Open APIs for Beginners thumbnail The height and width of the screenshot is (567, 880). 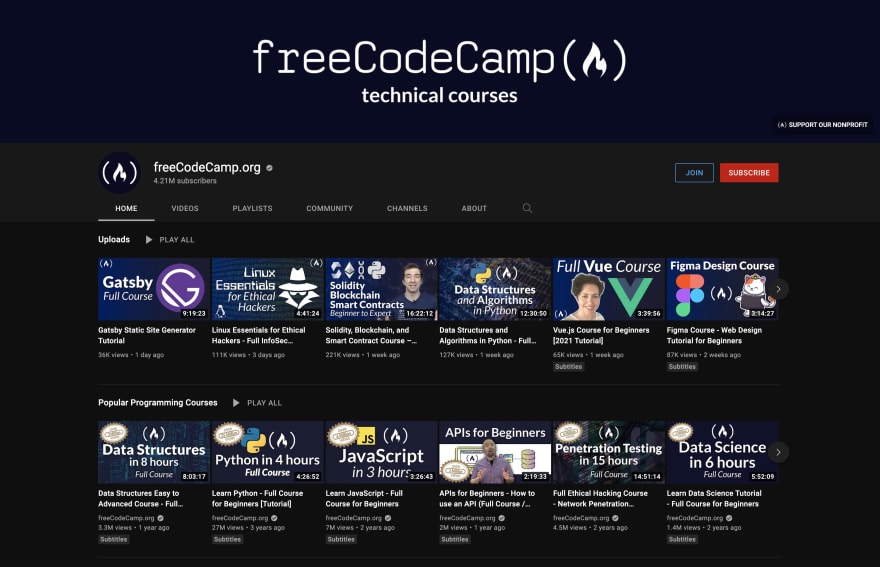495,452
